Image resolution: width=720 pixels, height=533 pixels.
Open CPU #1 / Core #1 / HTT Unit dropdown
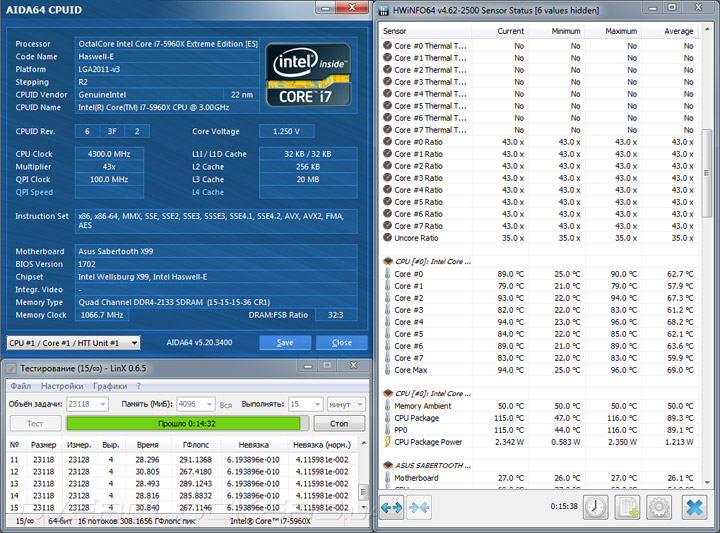(73, 343)
